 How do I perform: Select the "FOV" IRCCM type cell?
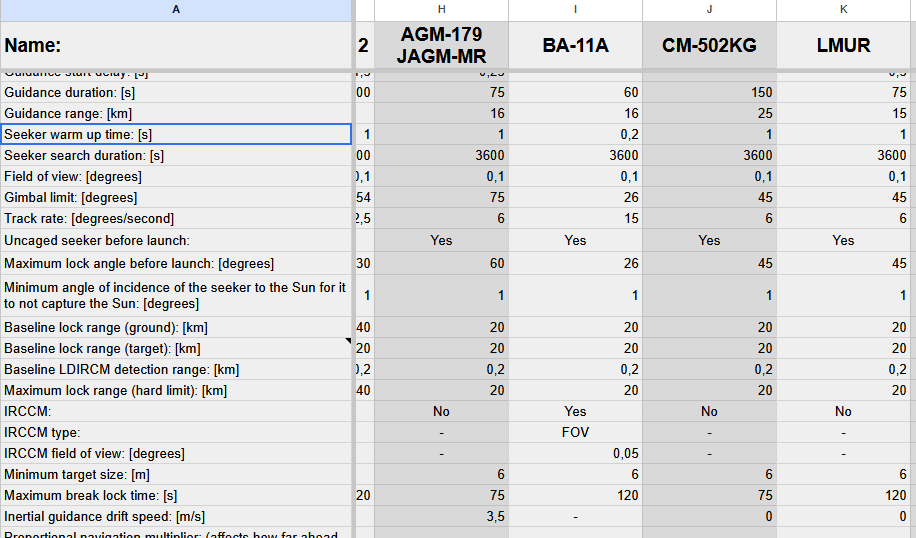click(x=575, y=433)
